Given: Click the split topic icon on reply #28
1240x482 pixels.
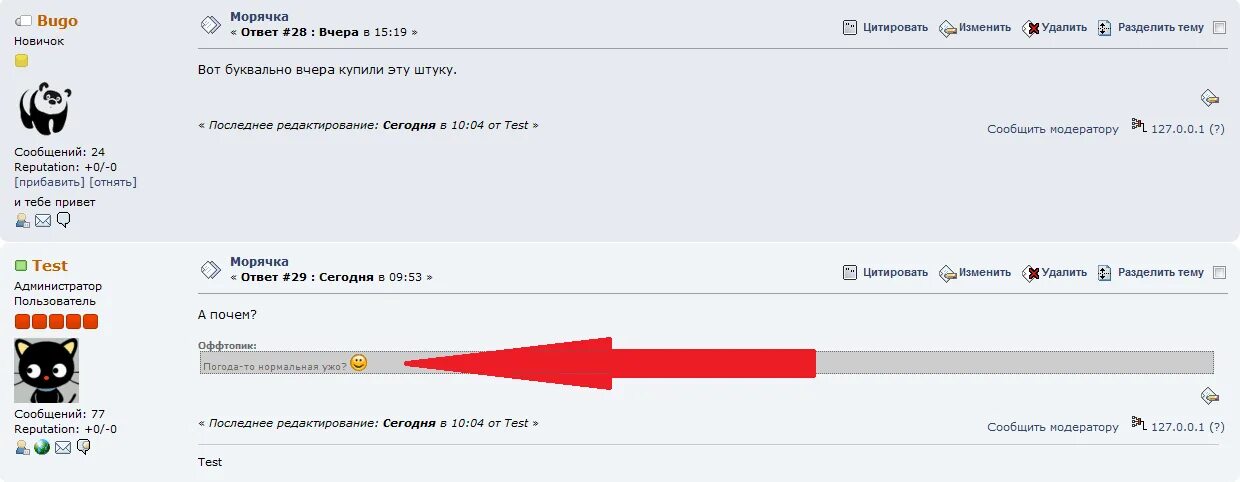Looking at the screenshot, I should point(1104,28).
